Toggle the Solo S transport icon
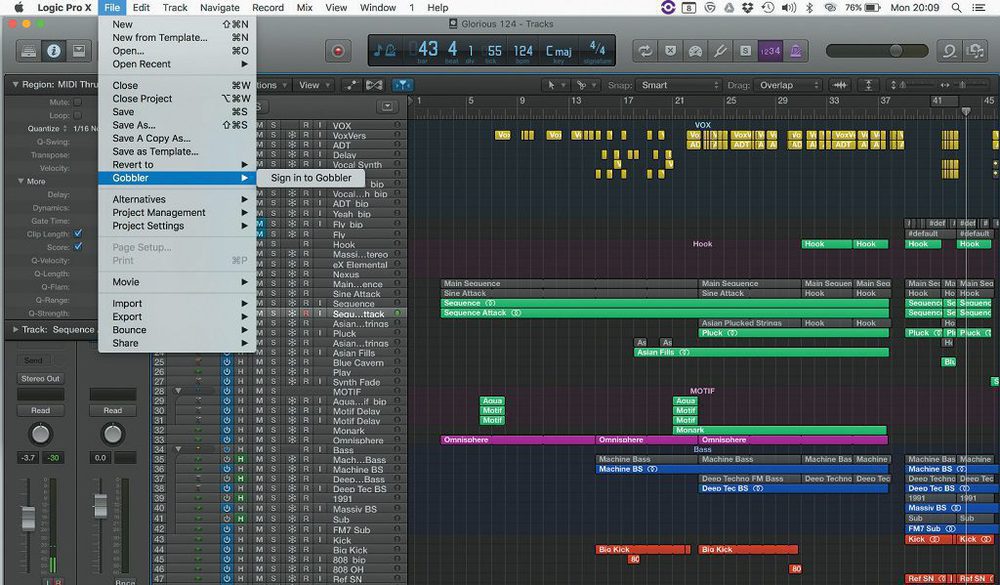The image size is (1000, 585). pyautogui.click(x=745, y=51)
